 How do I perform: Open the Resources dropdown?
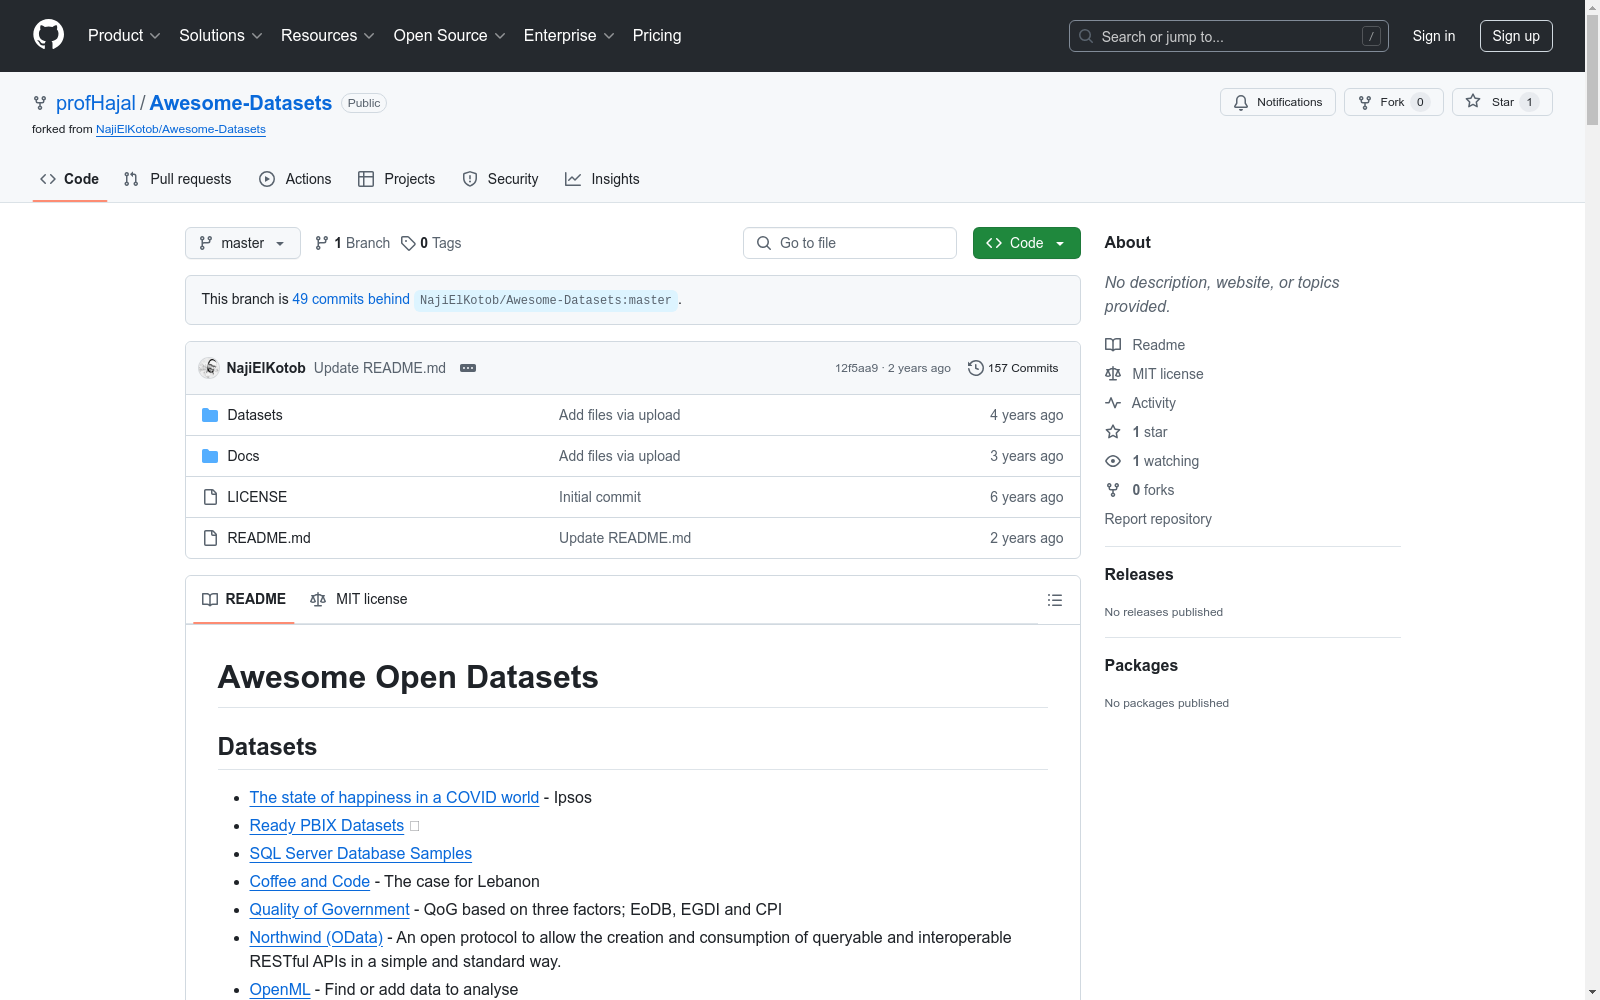pos(328,36)
